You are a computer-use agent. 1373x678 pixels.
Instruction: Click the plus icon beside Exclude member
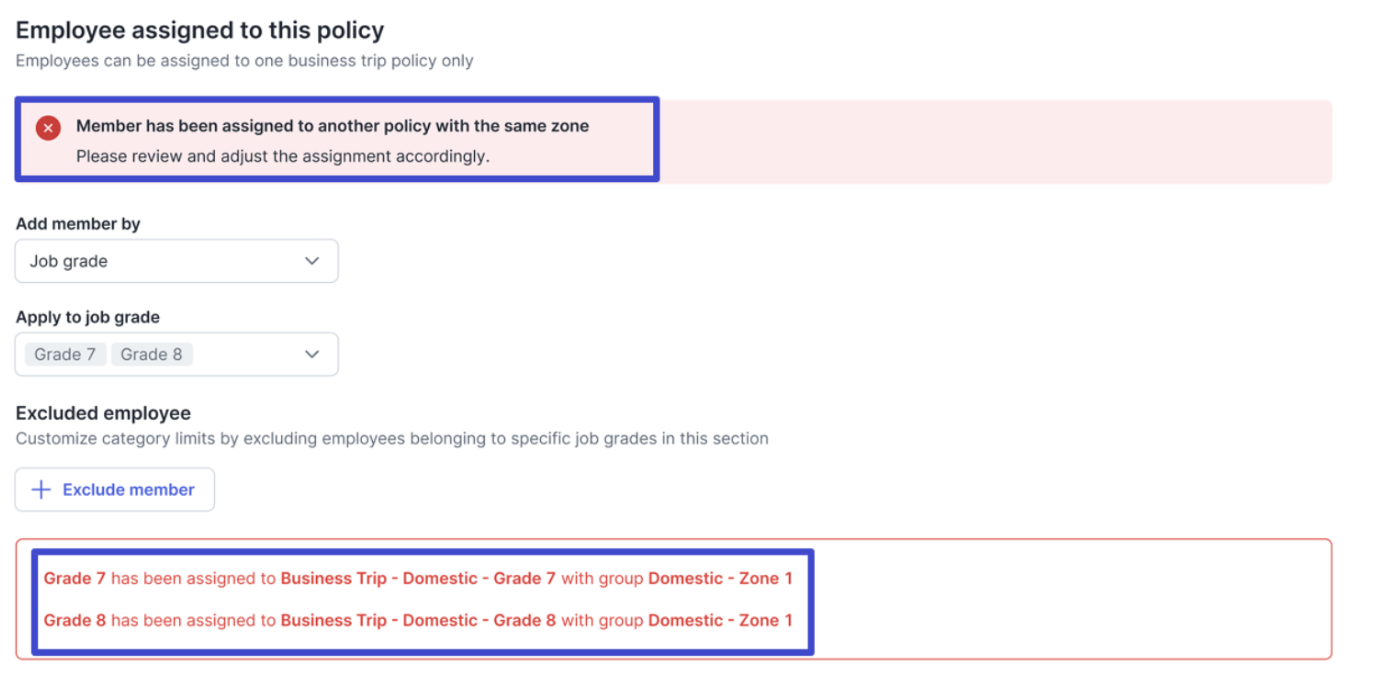tap(41, 490)
